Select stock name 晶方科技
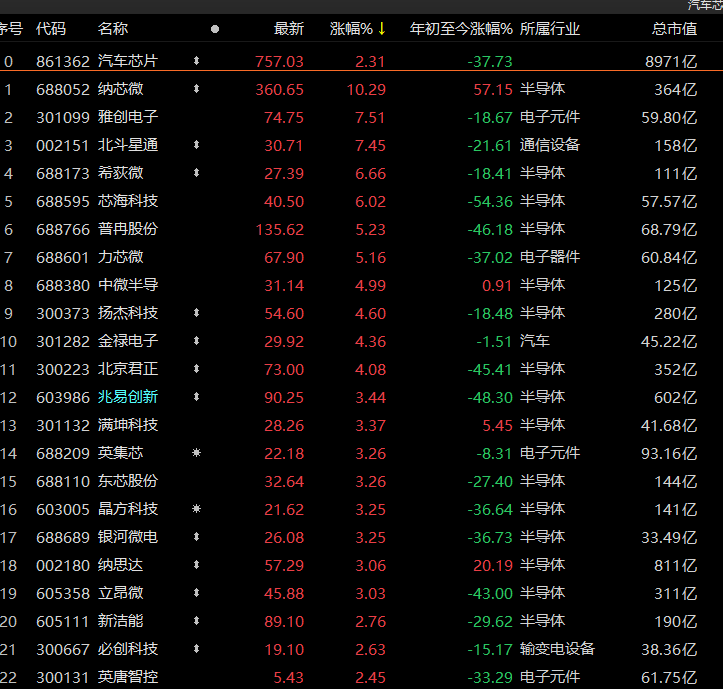This screenshot has width=723, height=689. point(128,509)
